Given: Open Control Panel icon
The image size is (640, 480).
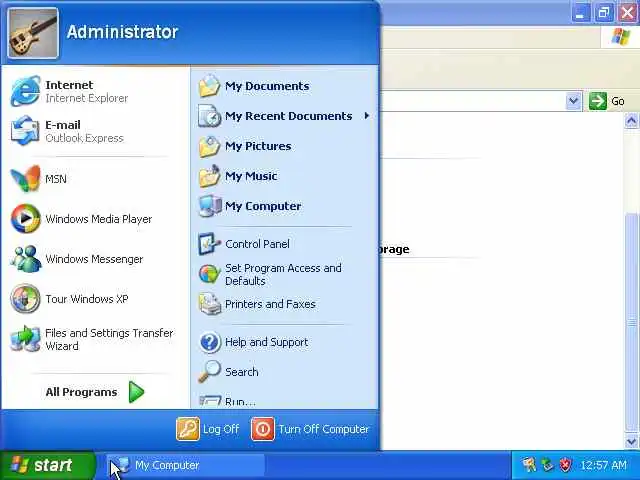Looking at the screenshot, I should [x=209, y=244].
